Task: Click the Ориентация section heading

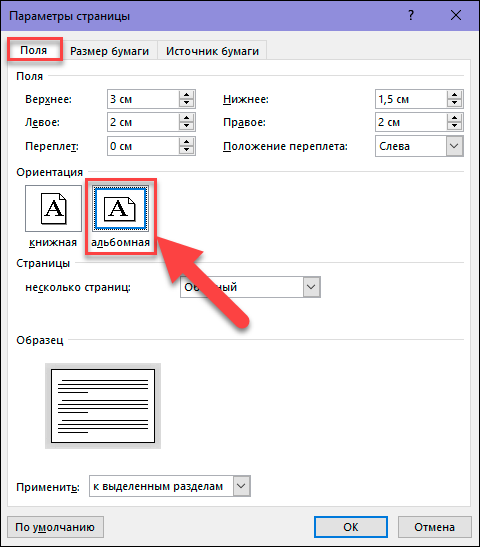Action: 50,172
